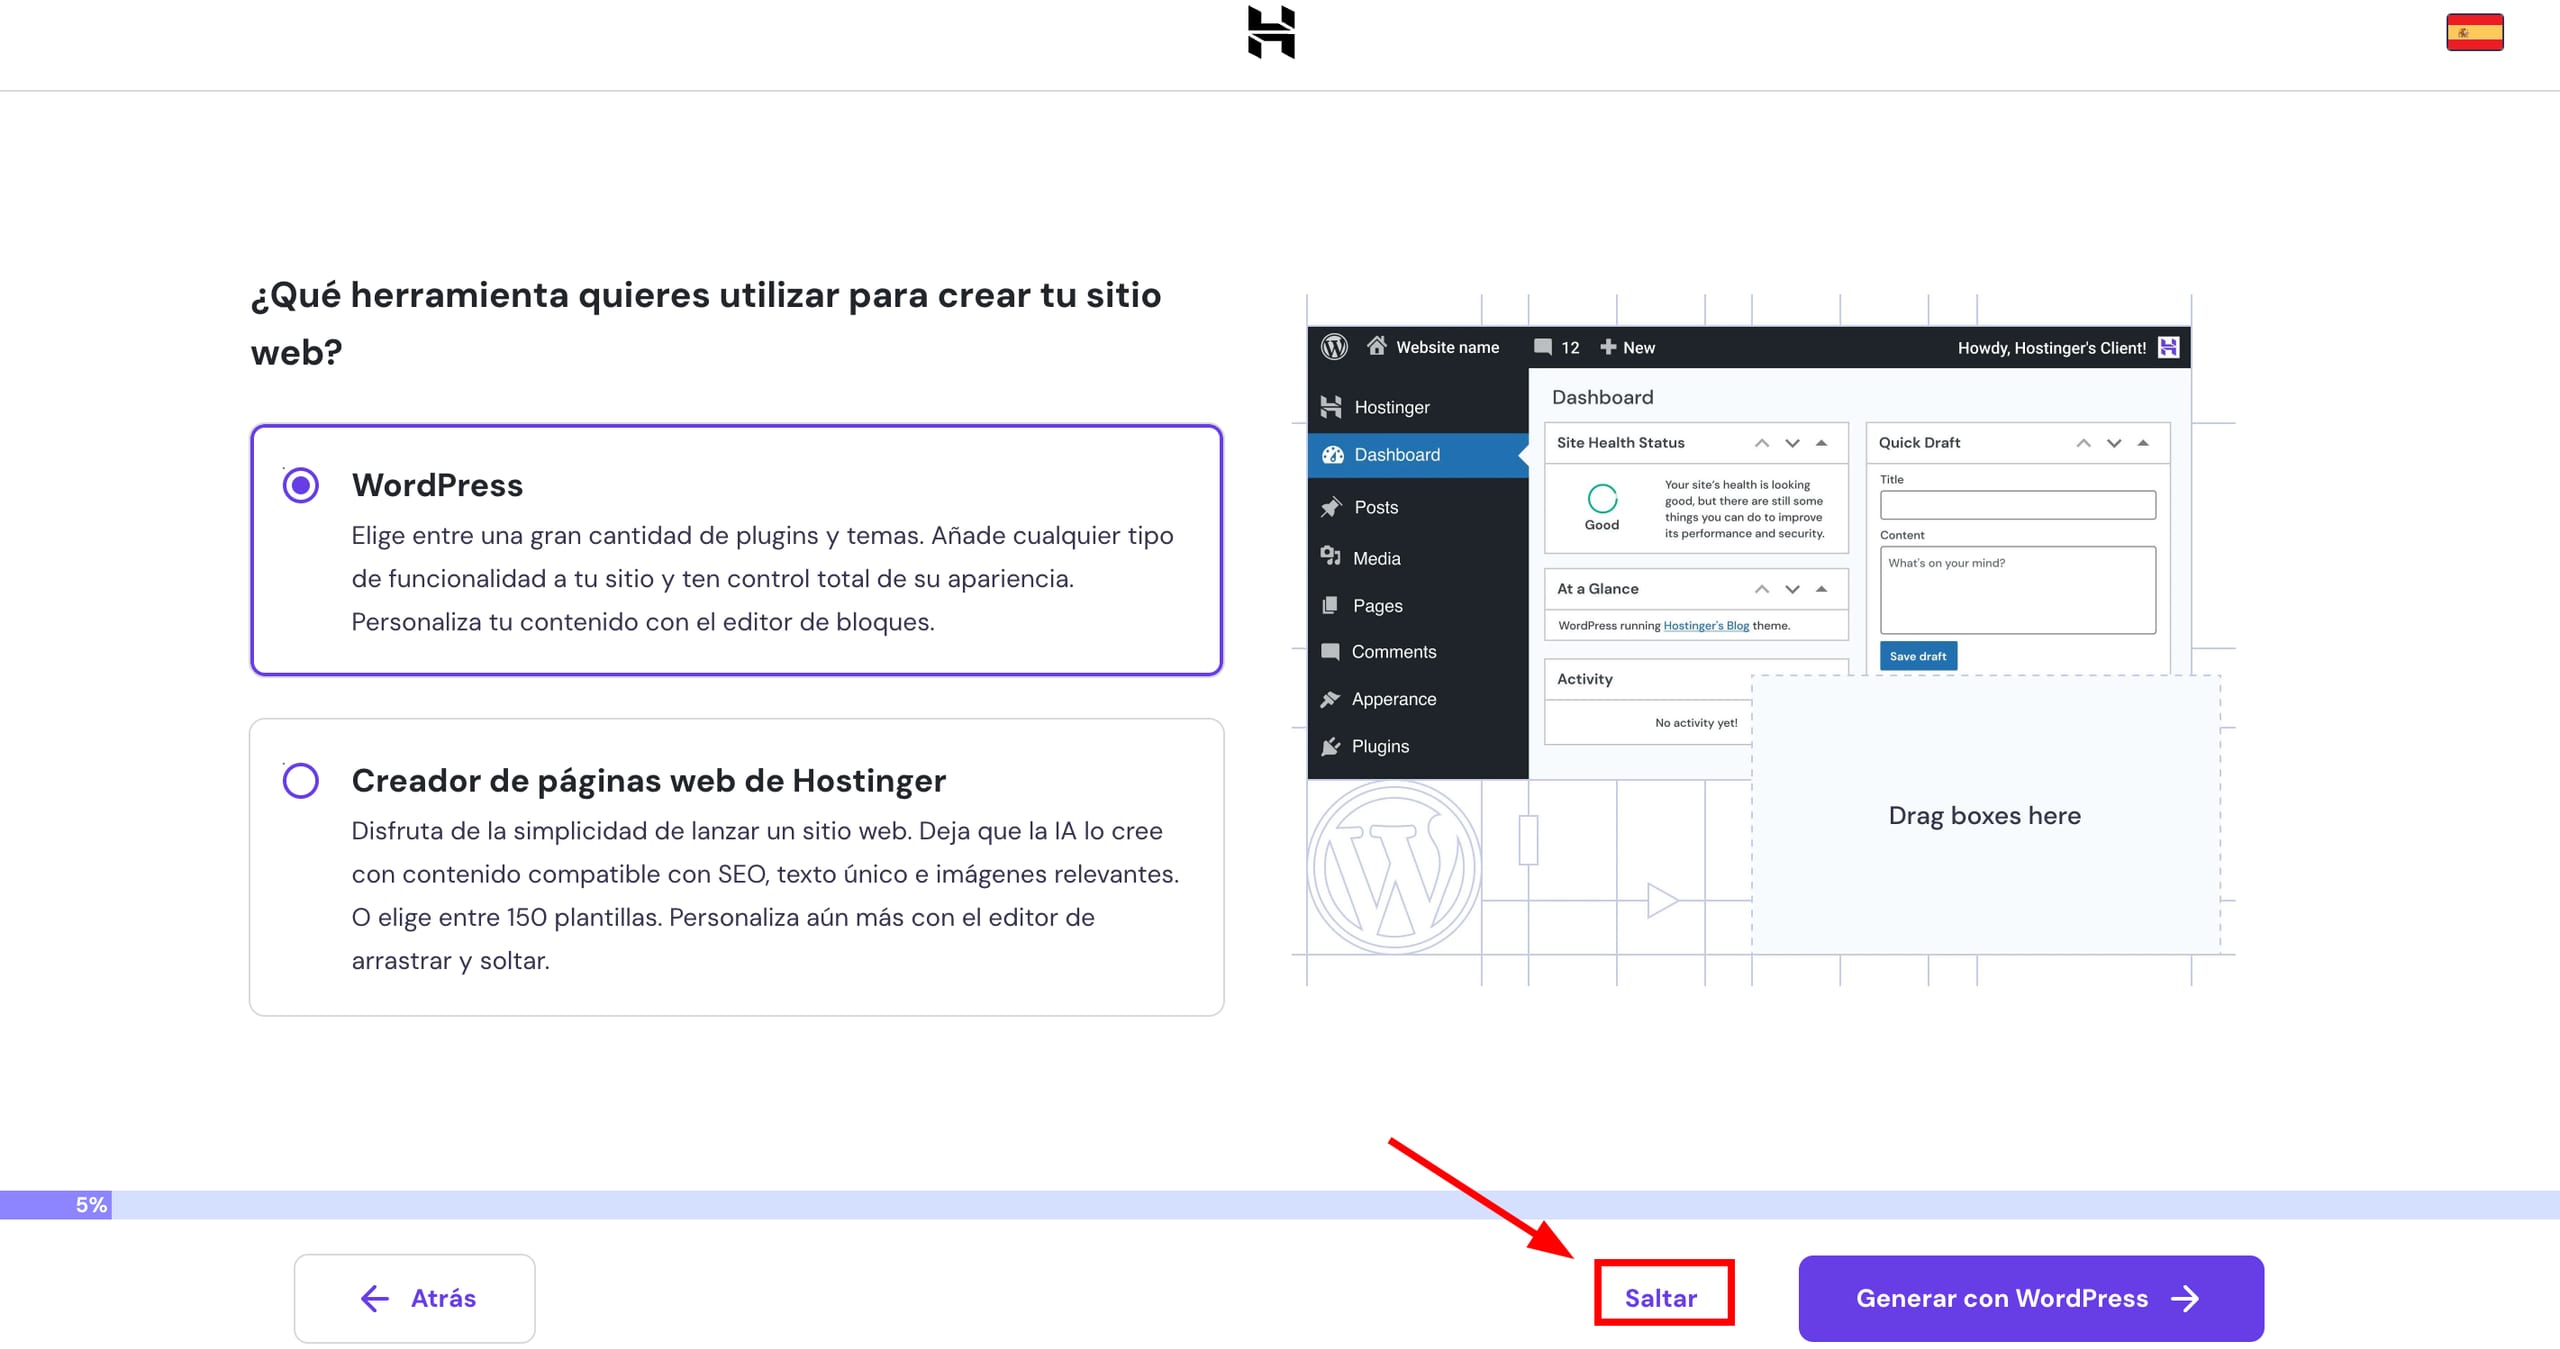Click the WordPress logo in admin bar
The height and width of the screenshot is (1349, 2560).
tap(1334, 347)
